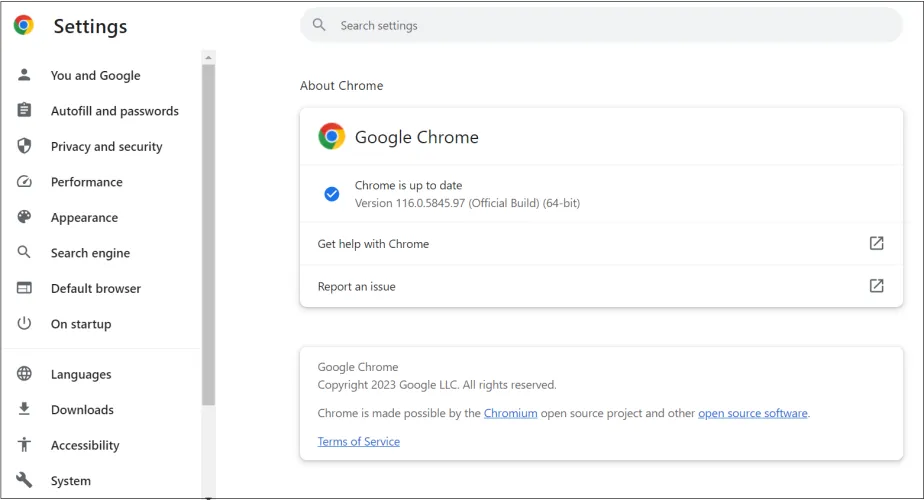Open the Chromium project link

[x=510, y=413]
